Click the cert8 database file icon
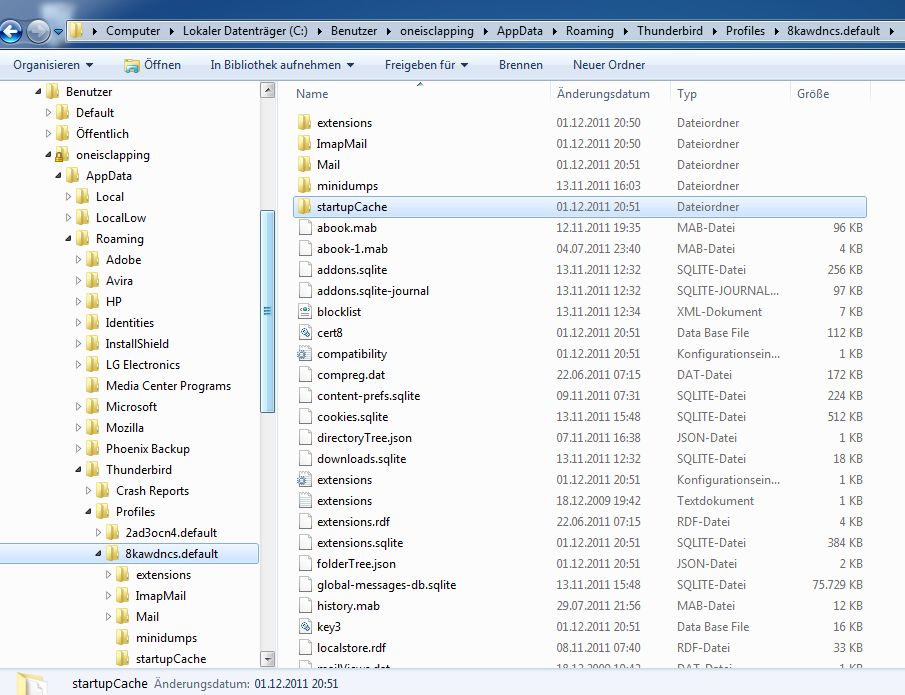The height and width of the screenshot is (695, 905). click(x=305, y=333)
